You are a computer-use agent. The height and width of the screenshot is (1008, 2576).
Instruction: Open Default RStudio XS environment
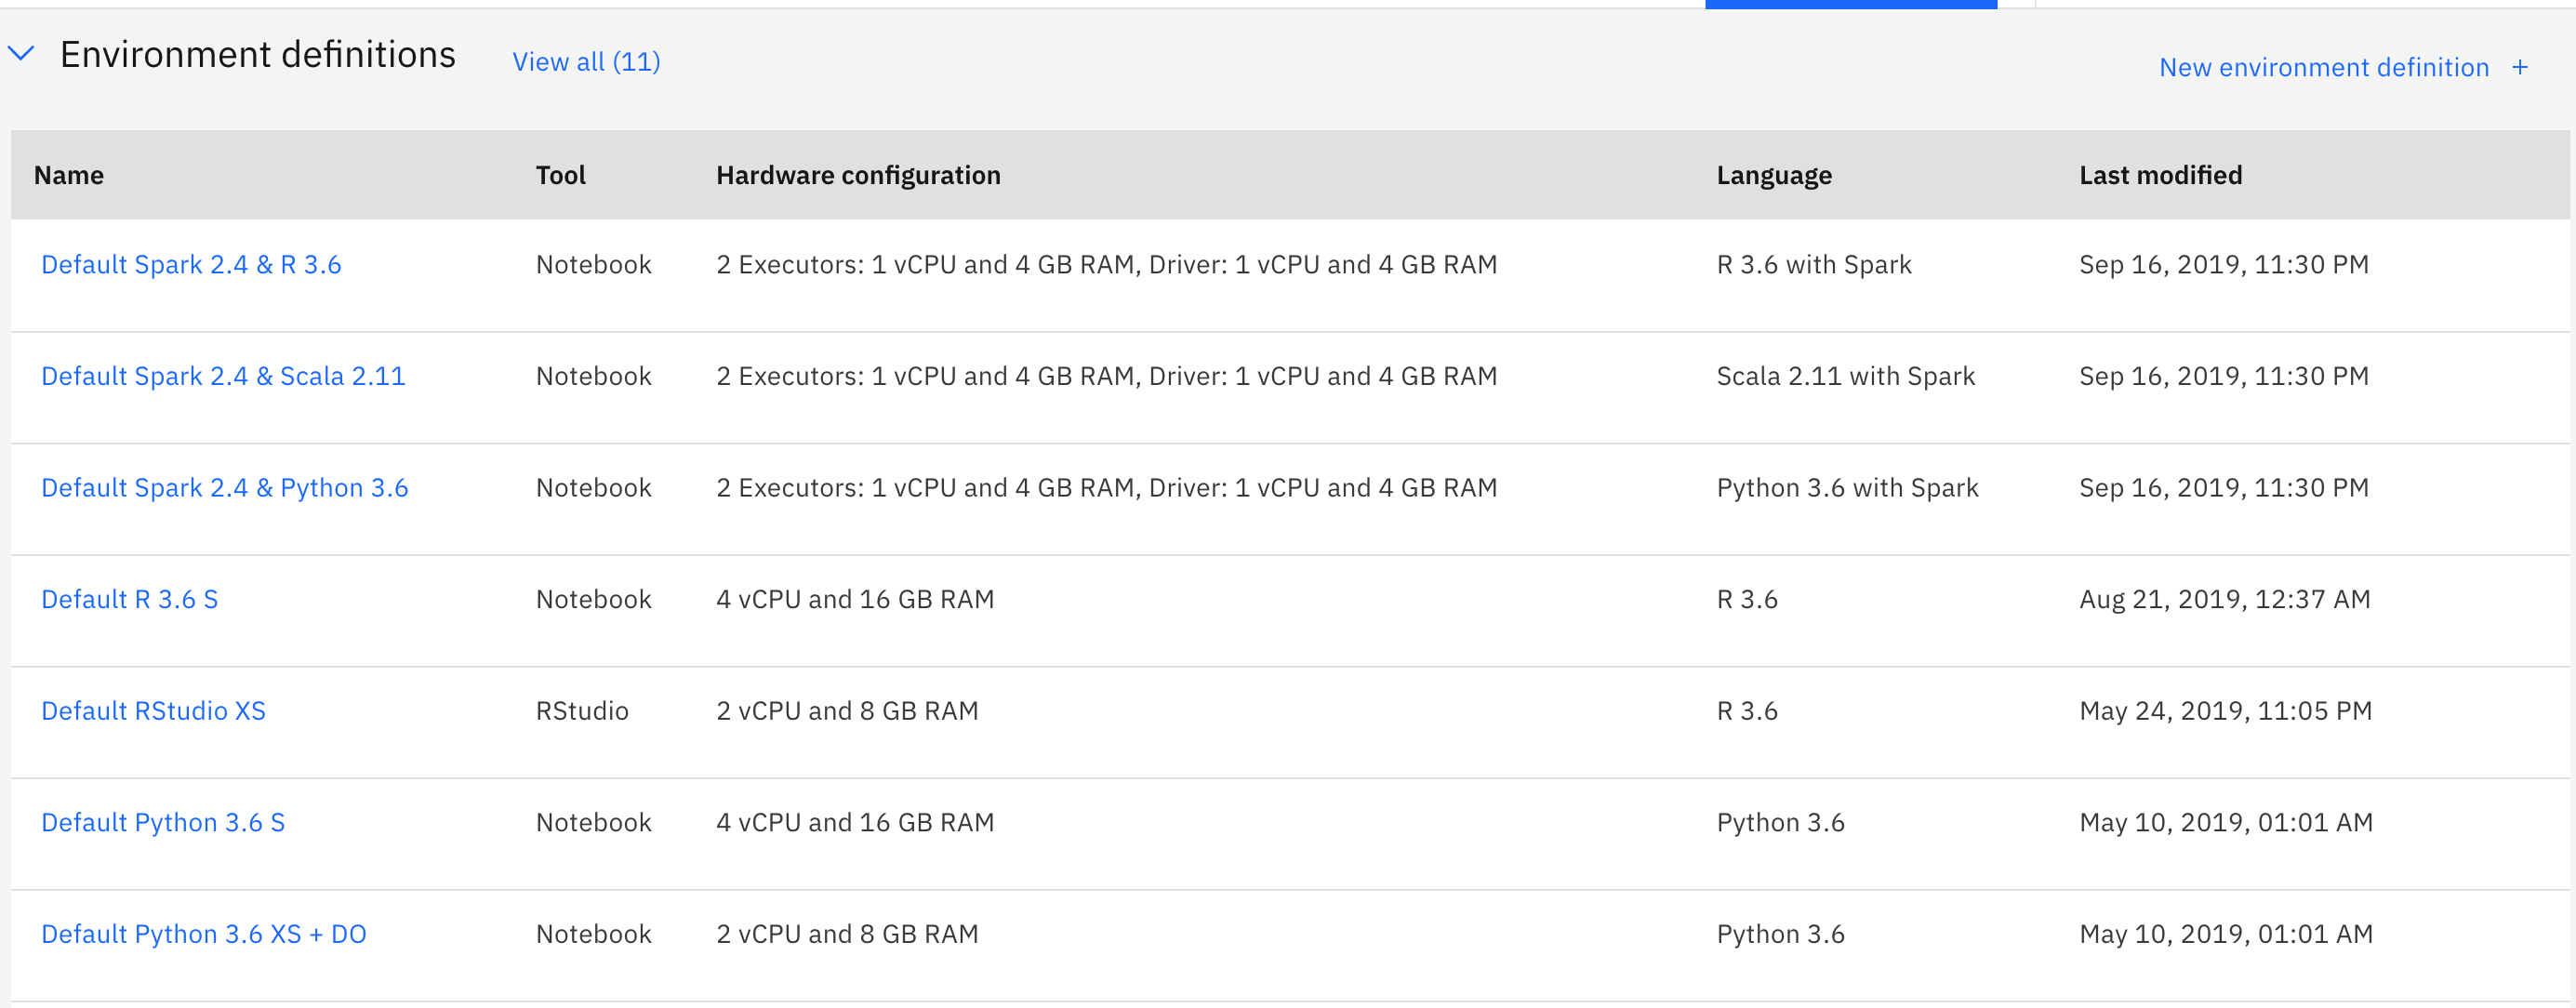point(153,711)
